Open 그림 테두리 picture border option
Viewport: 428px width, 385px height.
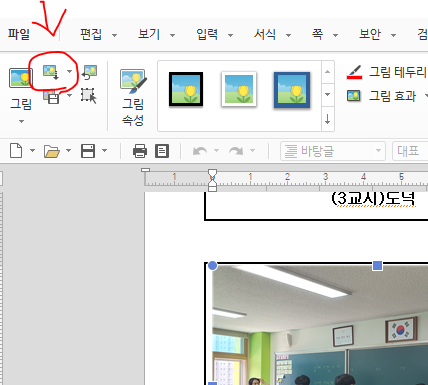click(398, 72)
